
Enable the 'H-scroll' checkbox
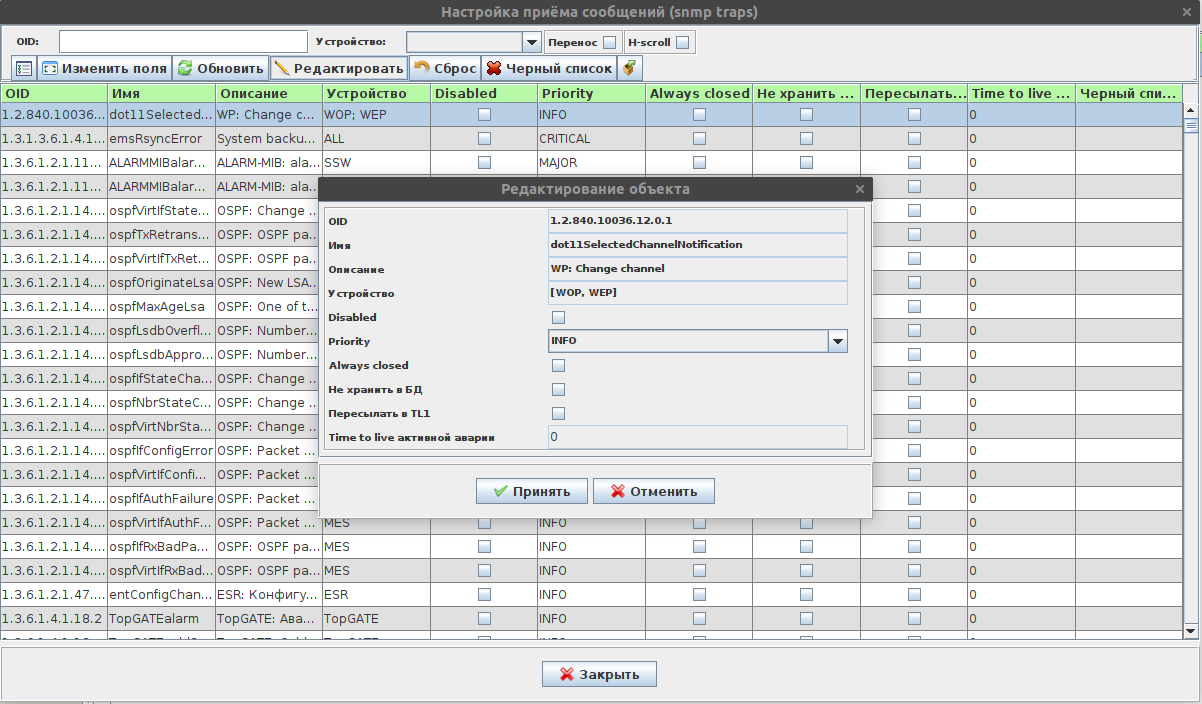682,43
